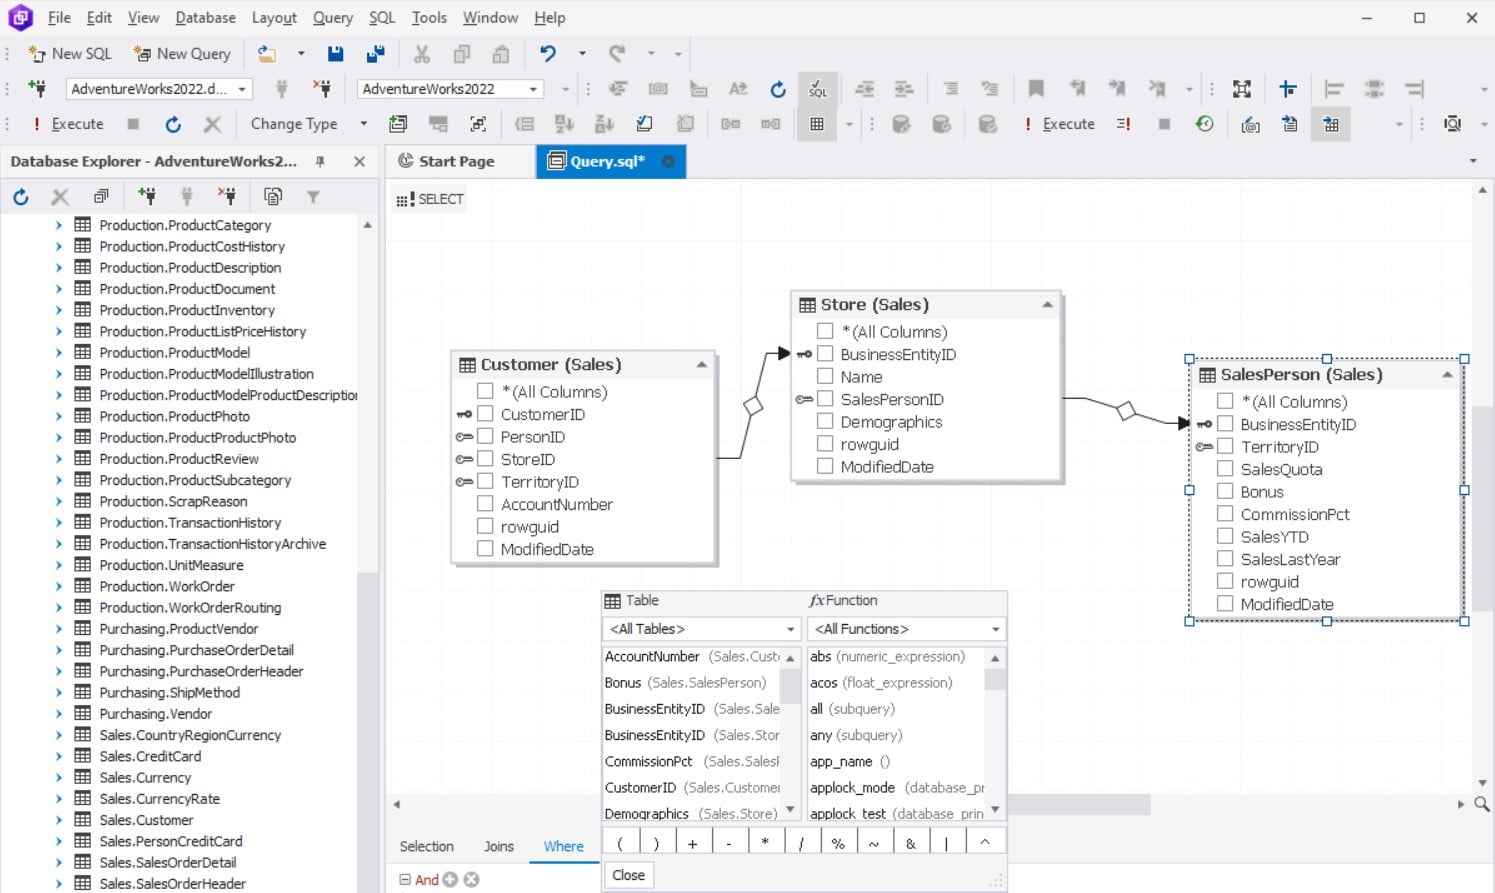
Task: Open the Query menu
Action: 332,17
